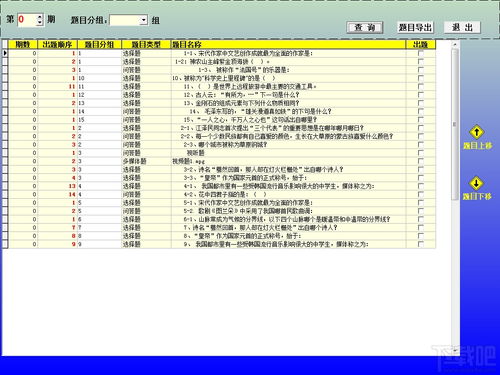Sort by the 期数 column header
The height and width of the screenshot is (375, 500).
pyautogui.click(x=23, y=44)
